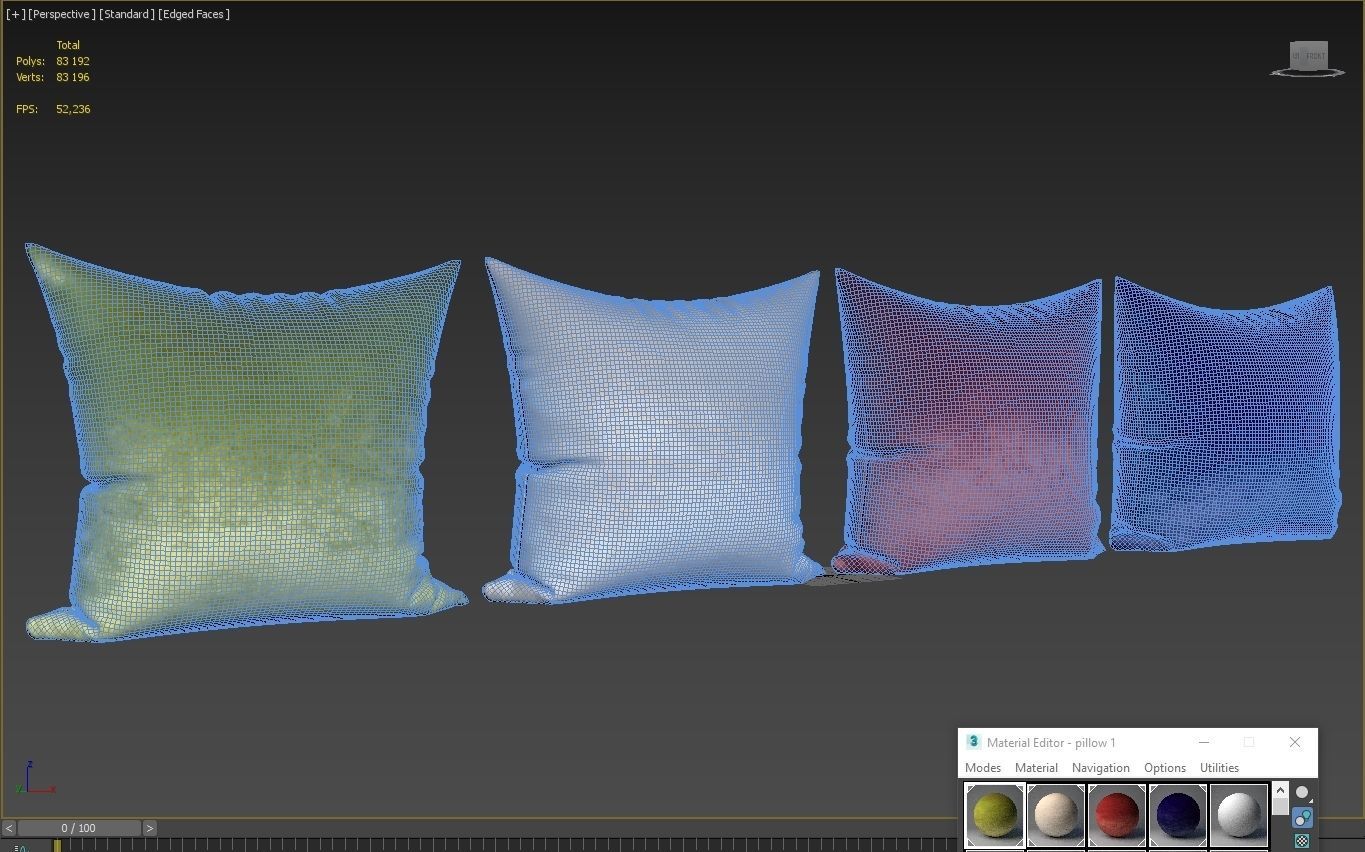Screen dimensions: 1365x852
Task: Open the Edged Faces display menu
Action: pyautogui.click(x=194, y=14)
